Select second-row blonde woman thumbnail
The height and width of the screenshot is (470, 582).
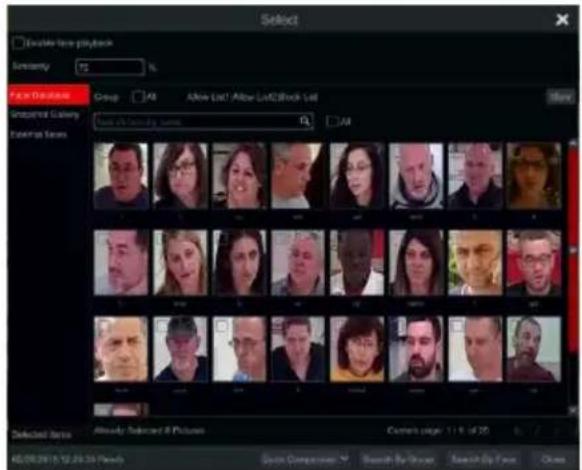tap(180, 262)
